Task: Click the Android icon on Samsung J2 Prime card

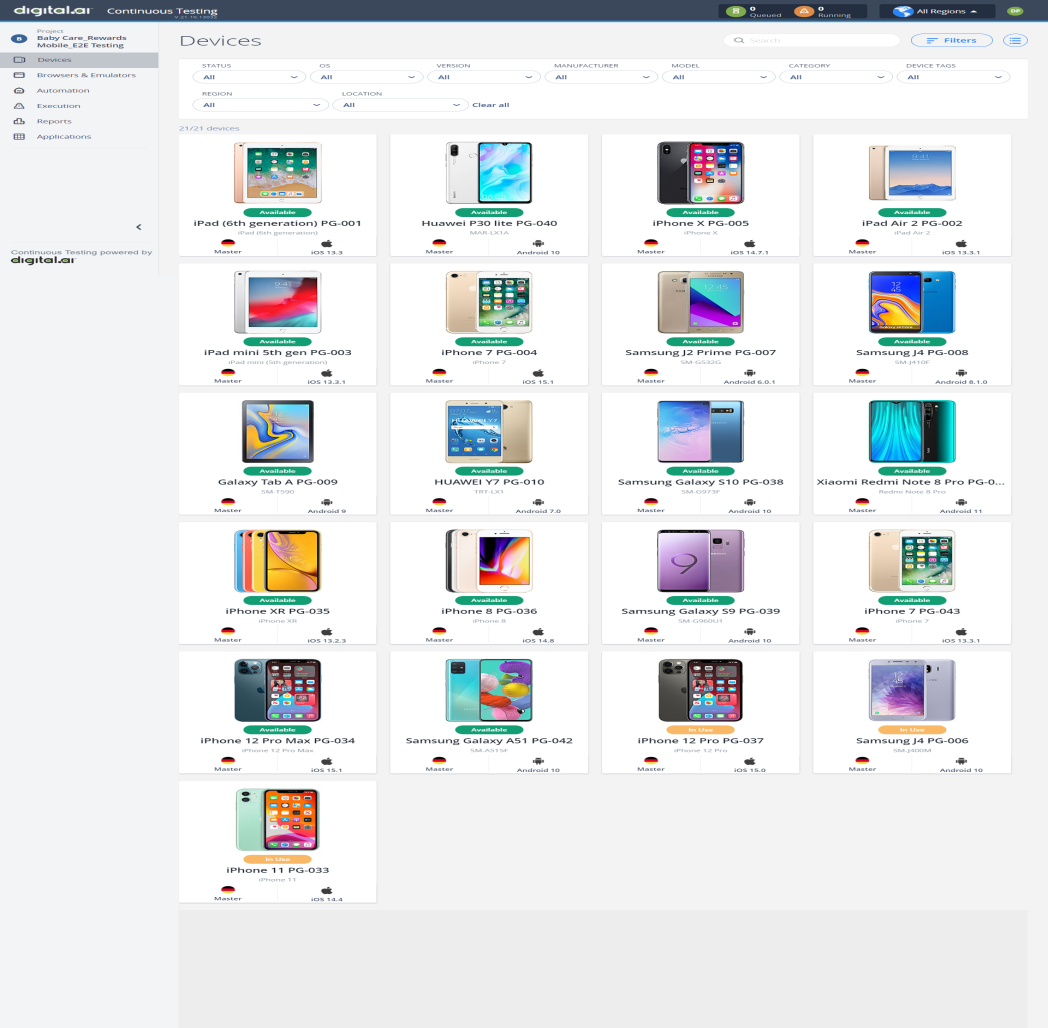Action: [749, 373]
